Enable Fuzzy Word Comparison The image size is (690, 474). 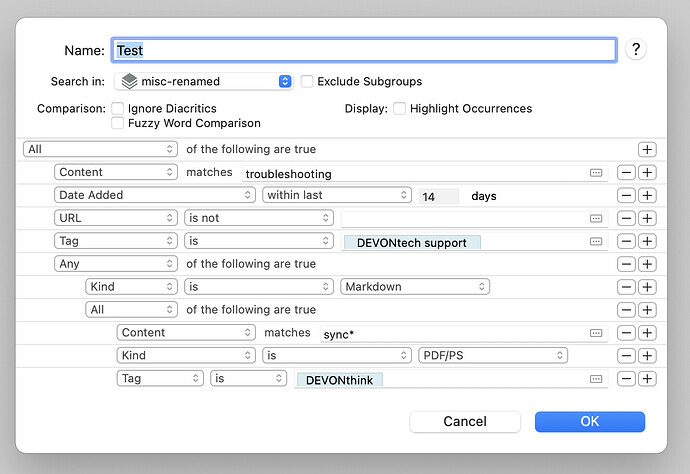coord(119,123)
